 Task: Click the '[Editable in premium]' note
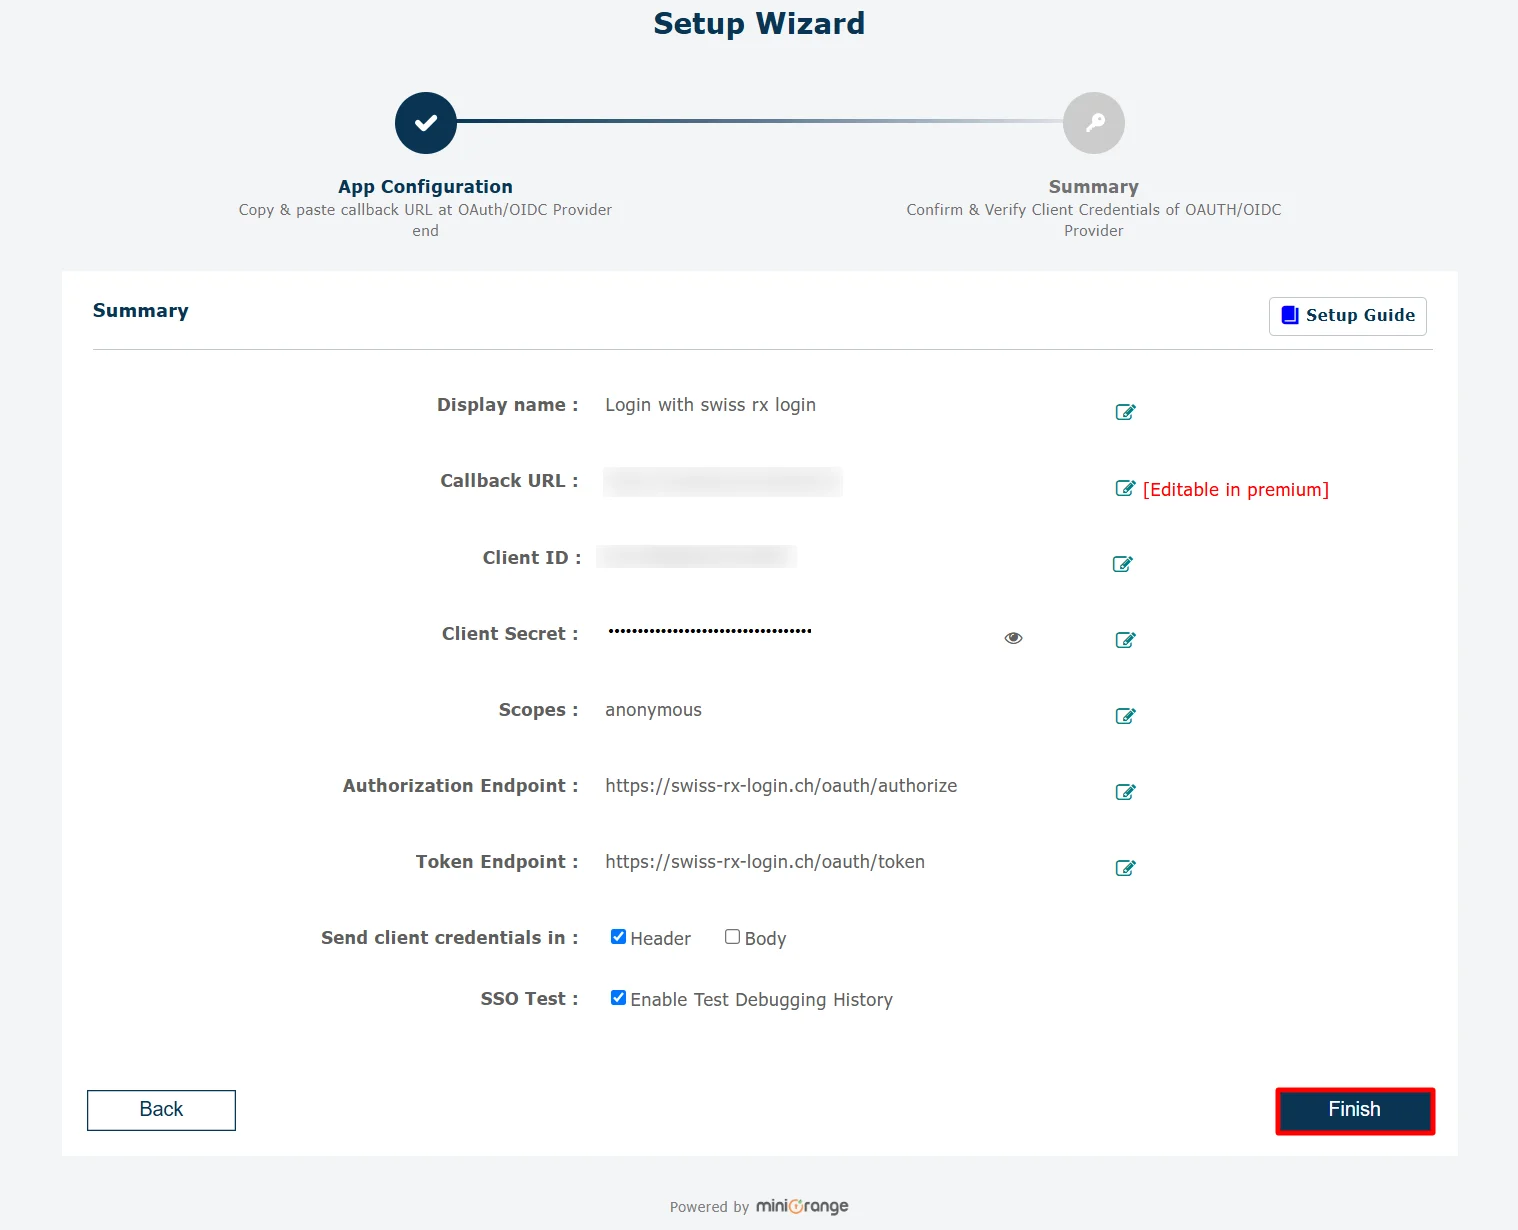pyautogui.click(x=1236, y=490)
